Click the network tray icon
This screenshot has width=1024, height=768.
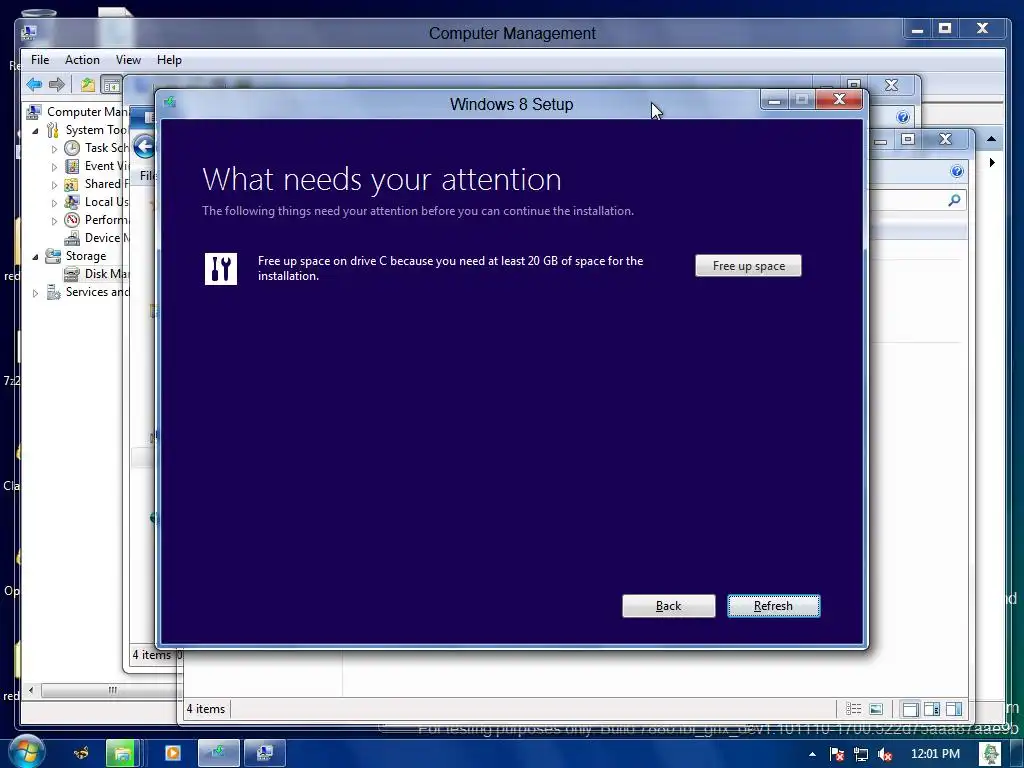pyautogui.click(x=861, y=754)
